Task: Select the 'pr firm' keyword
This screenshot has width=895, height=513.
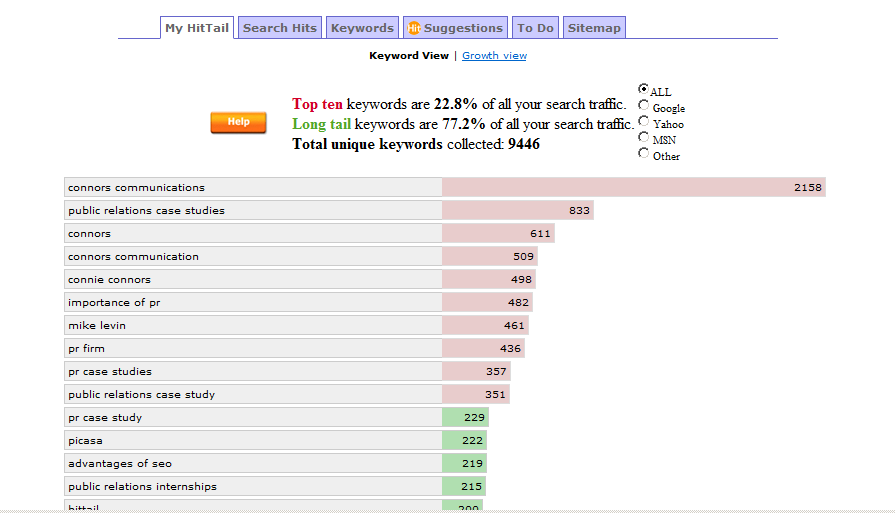Action: 253,348
